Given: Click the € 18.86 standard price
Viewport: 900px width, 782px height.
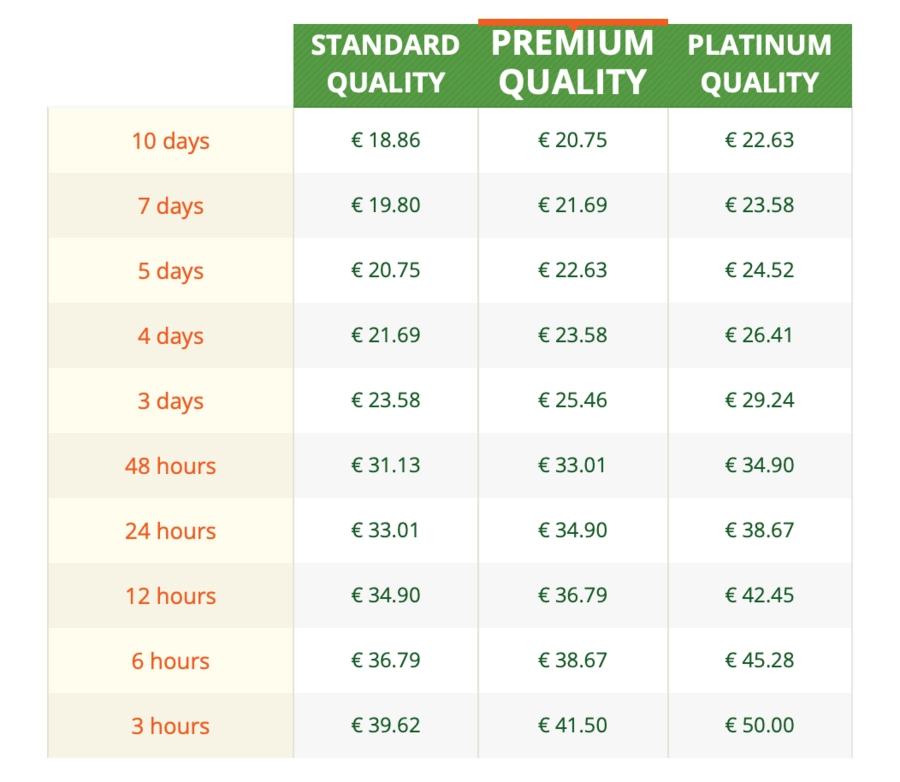Looking at the screenshot, I should [x=386, y=140].
